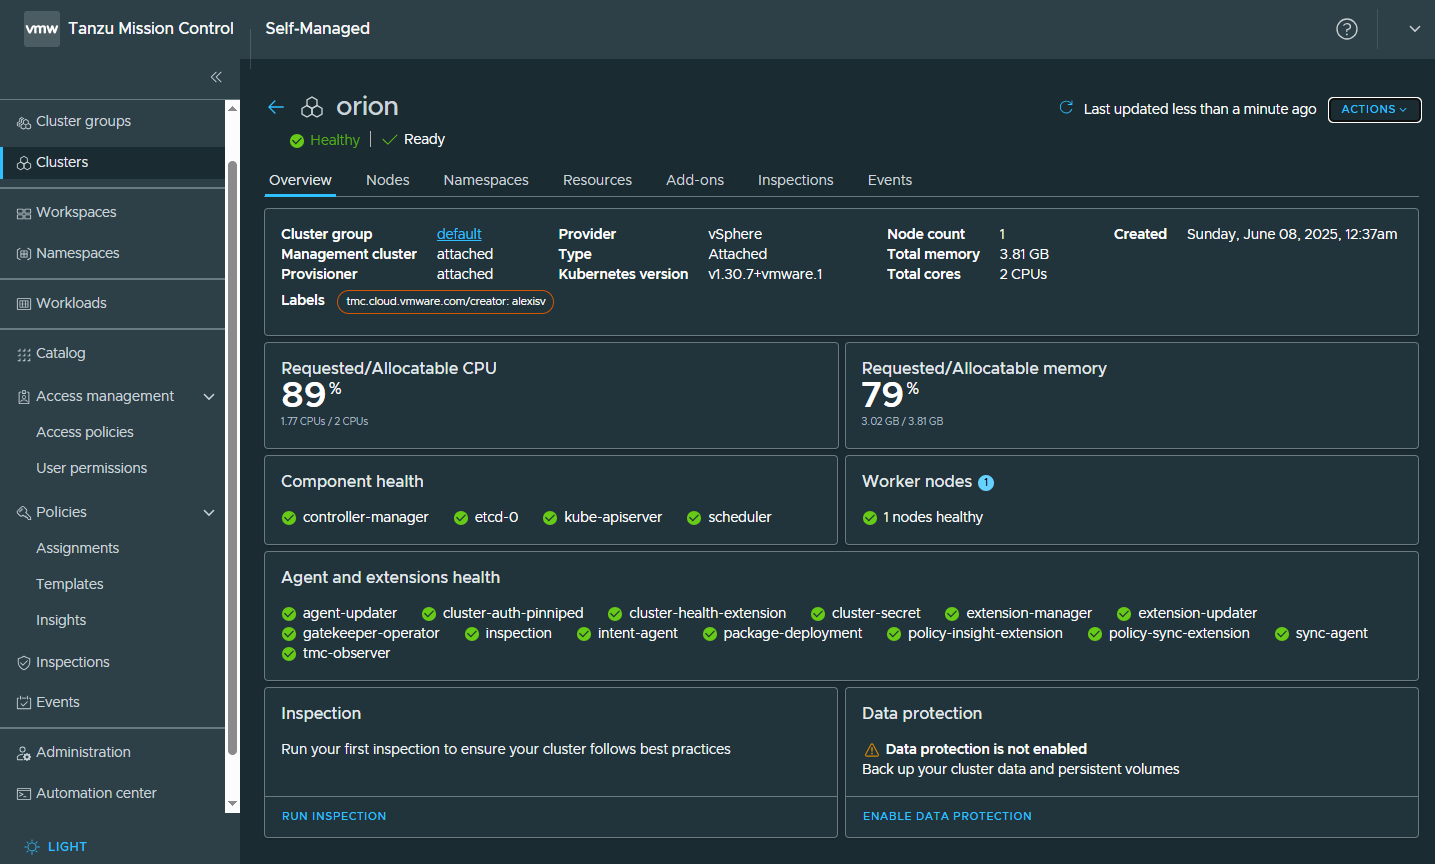Click the cluster icon beside orion

312,107
